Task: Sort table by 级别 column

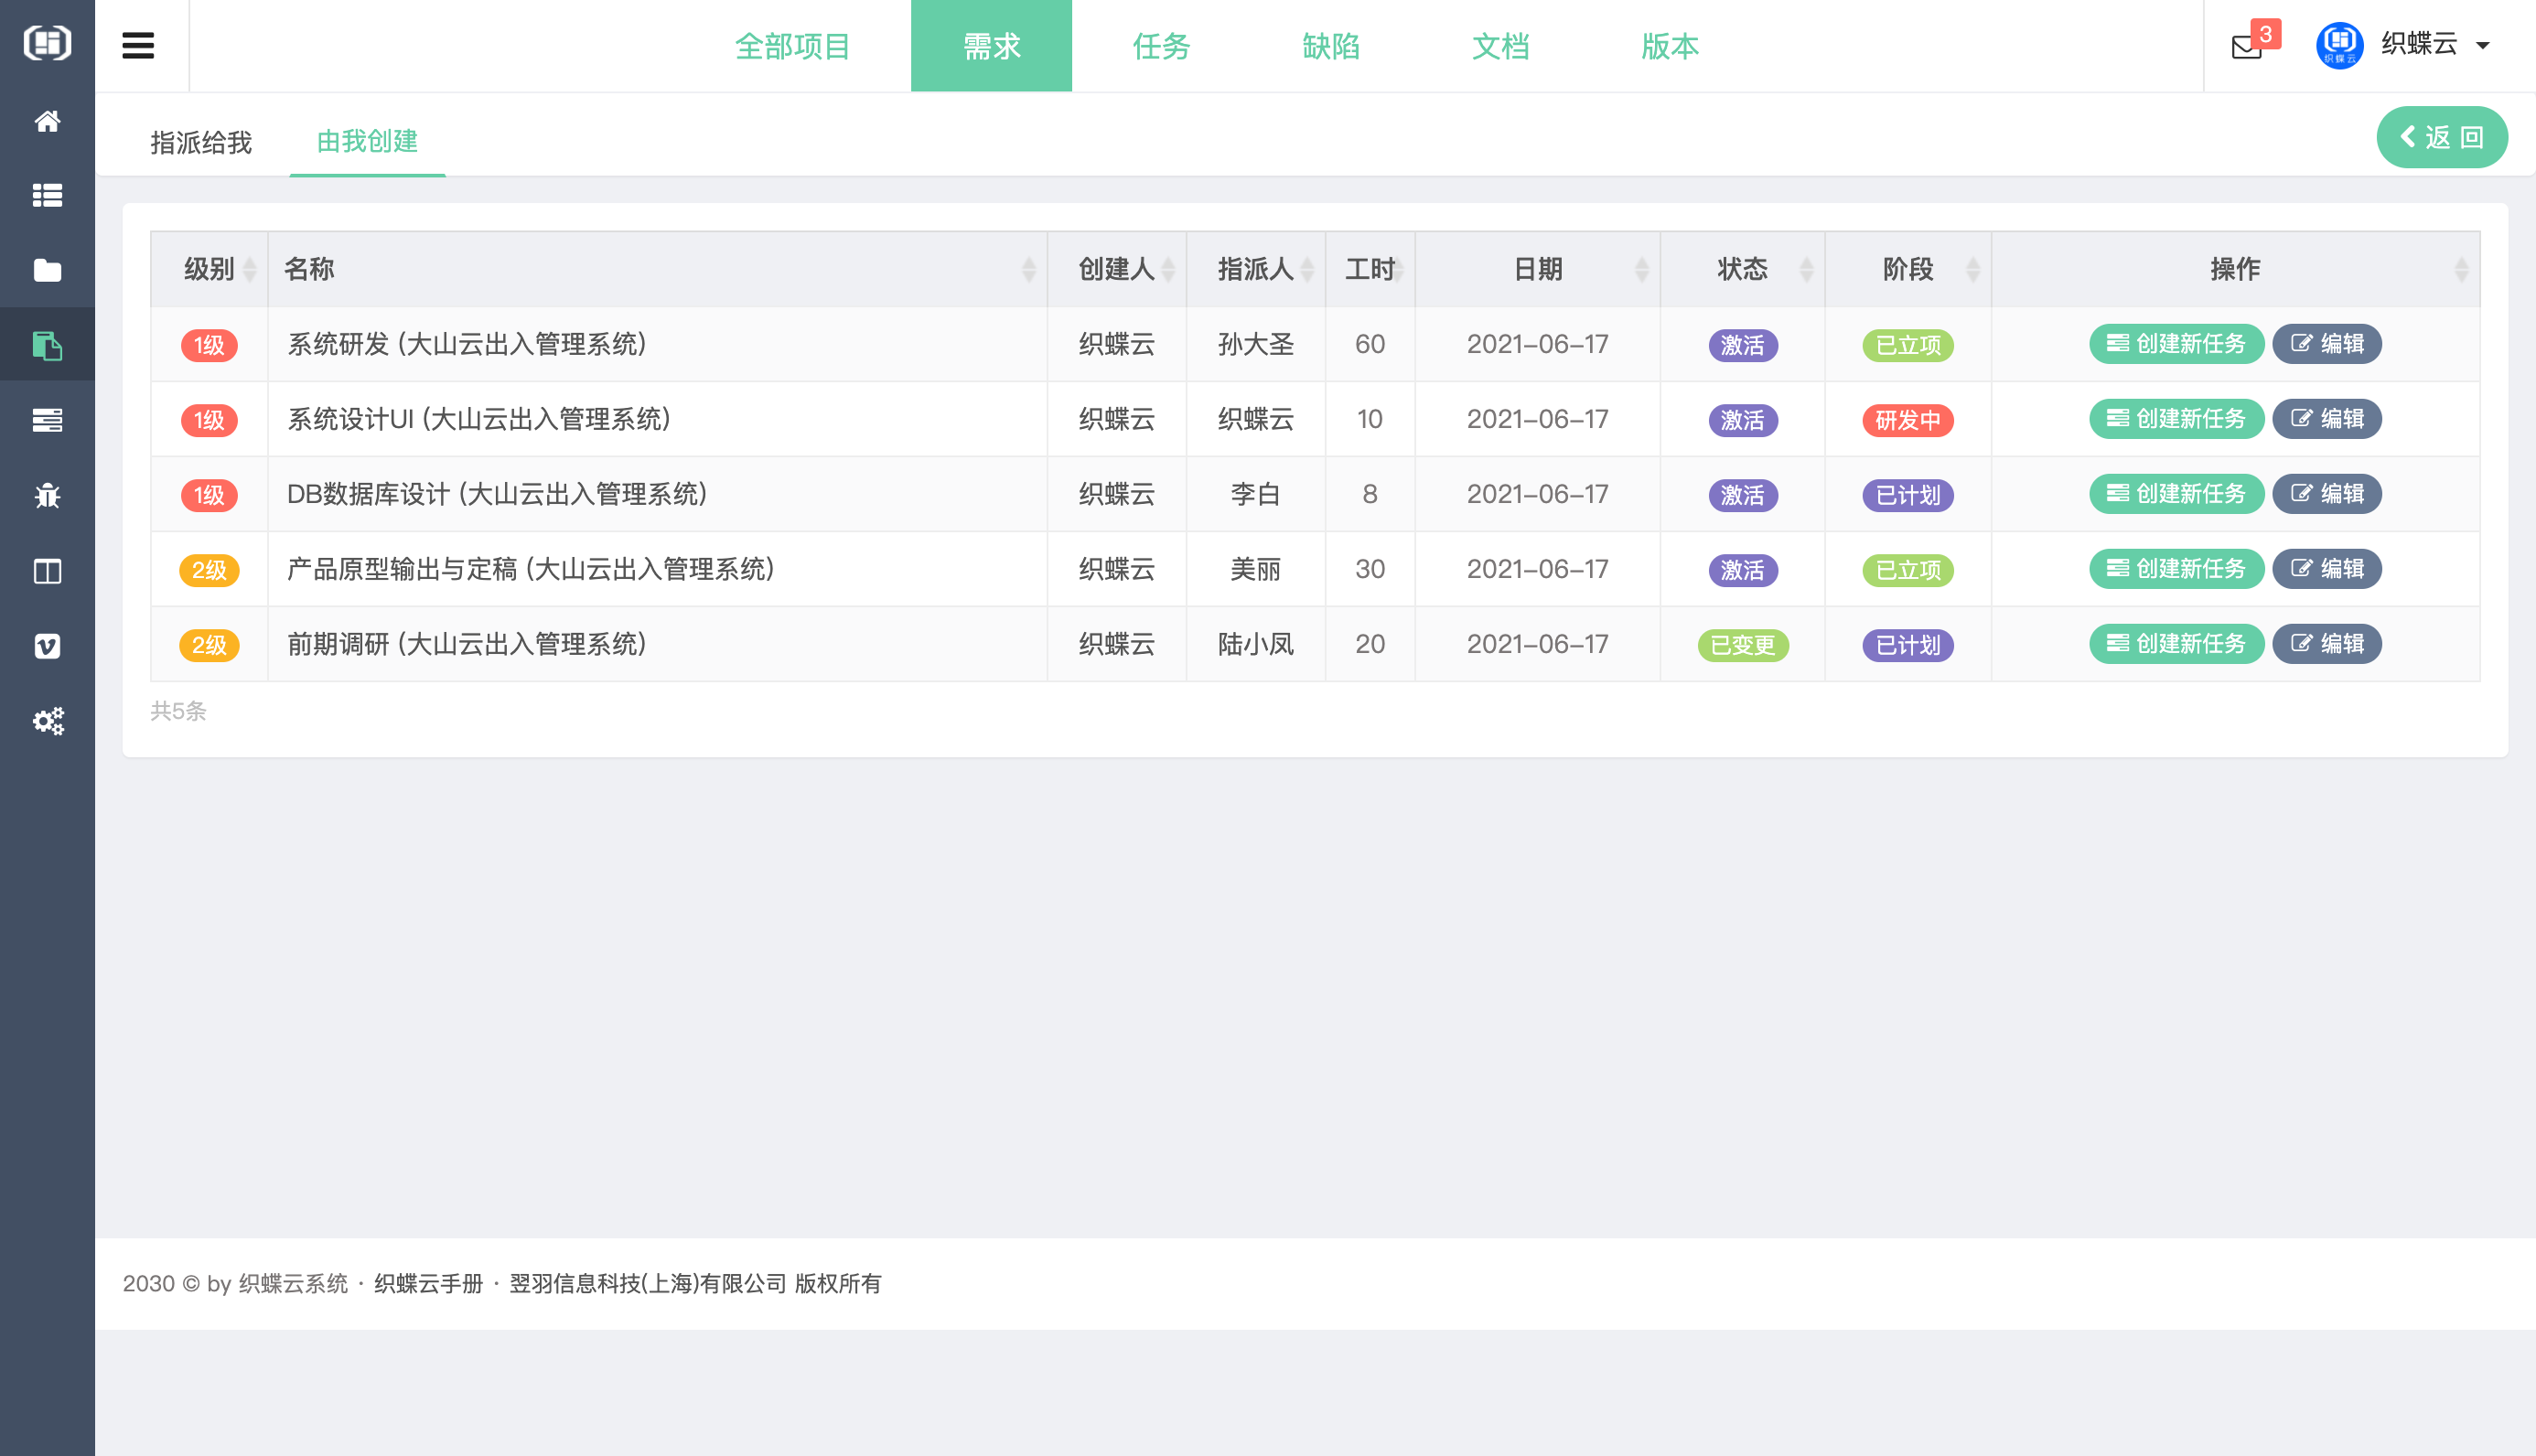Action: (209, 269)
